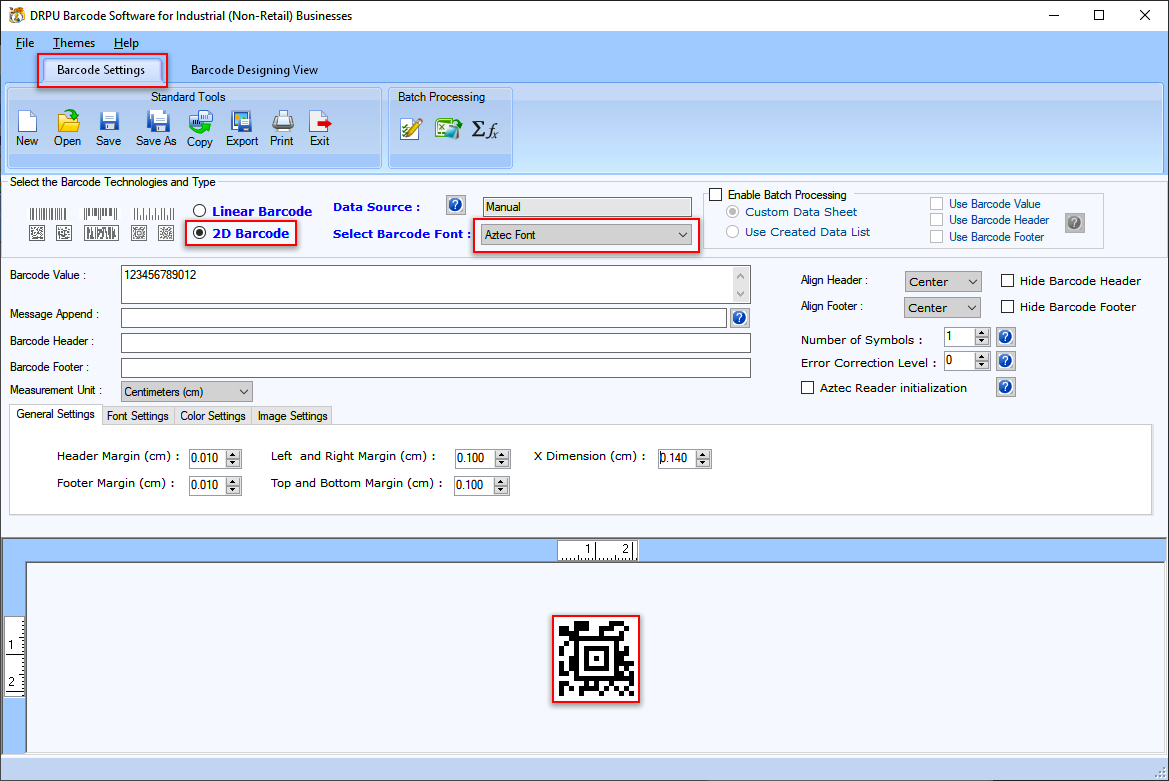Image resolution: width=1169 pixels, height=781 pixels.
Task: Open the Align Header dropdown
Action: (x=942, y=282)
